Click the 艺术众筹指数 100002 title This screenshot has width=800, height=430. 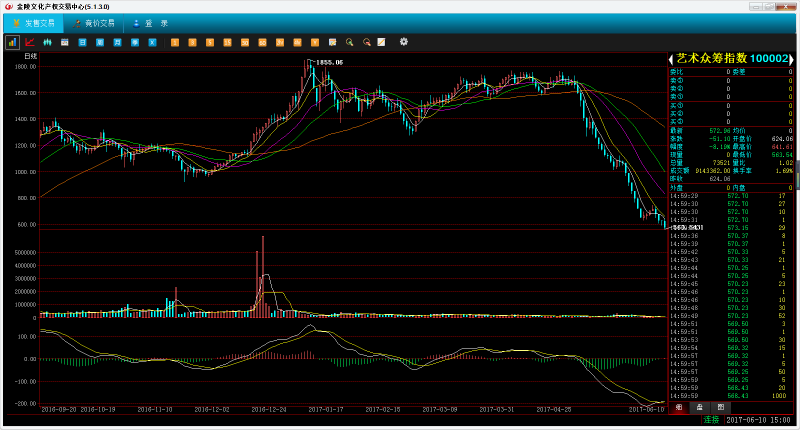(x=732, y=59)
